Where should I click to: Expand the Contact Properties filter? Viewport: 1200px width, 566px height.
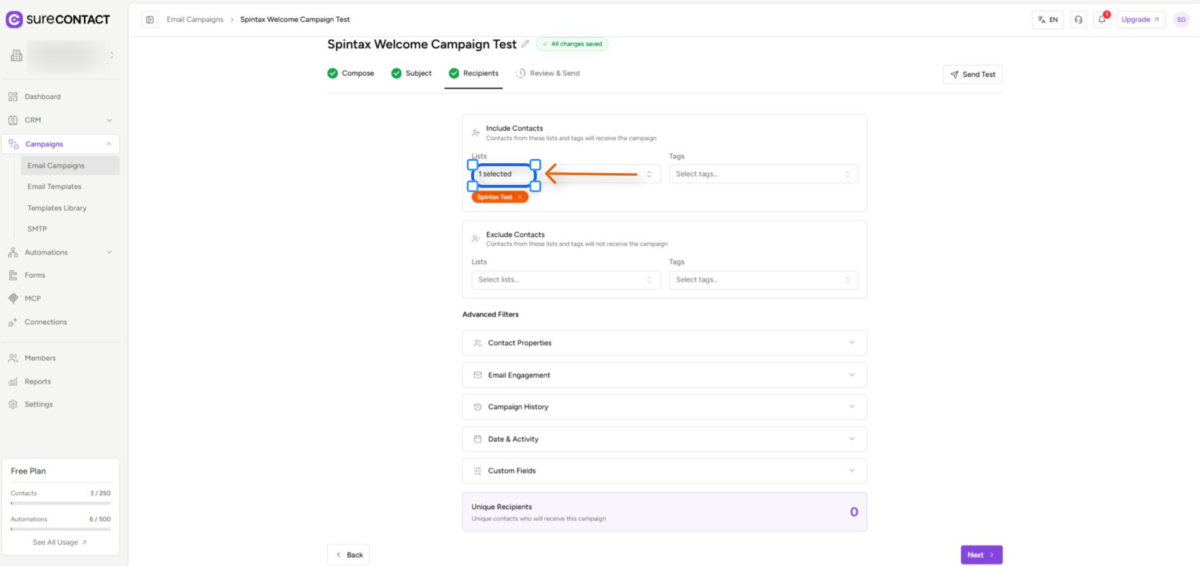pos(664,343)
